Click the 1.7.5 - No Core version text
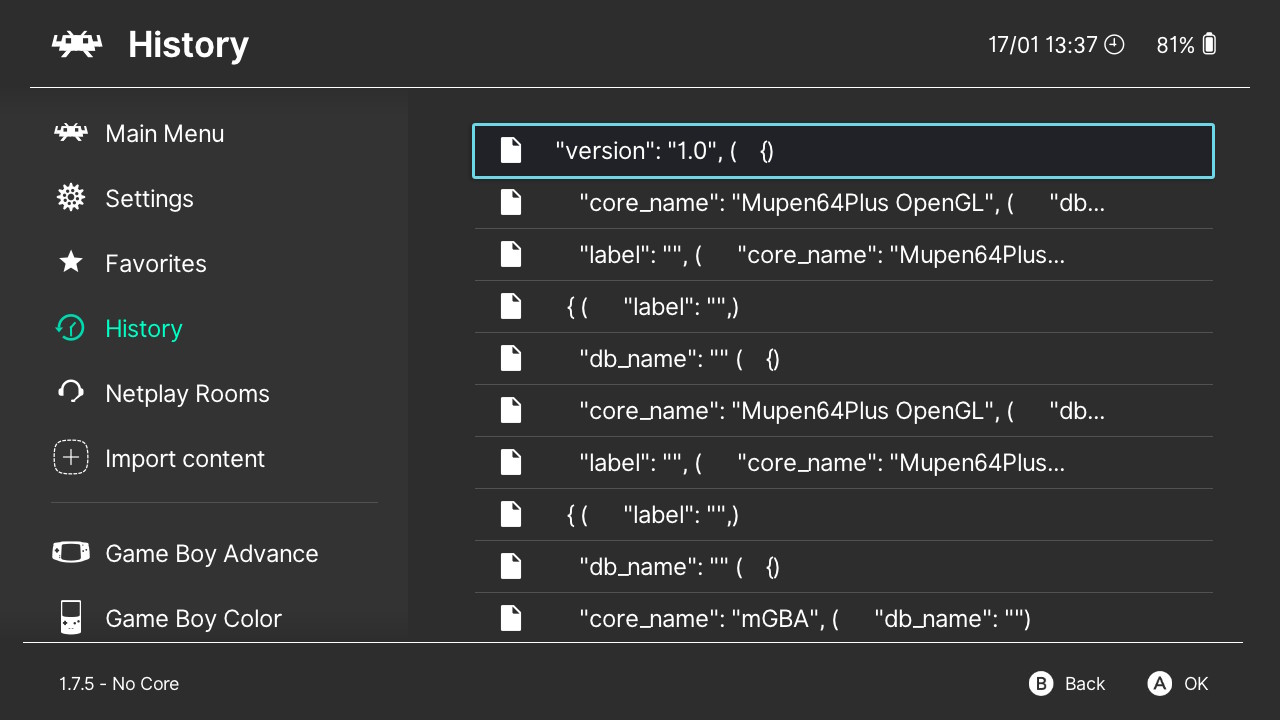Viewport: 1280px width, 720px height. tap(119, 684)
